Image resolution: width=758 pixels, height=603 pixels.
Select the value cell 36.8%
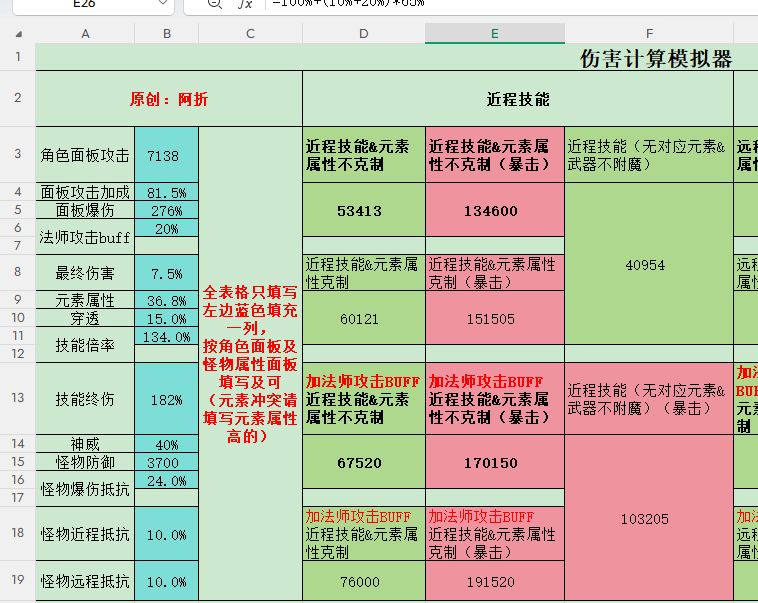click(167, 300)
